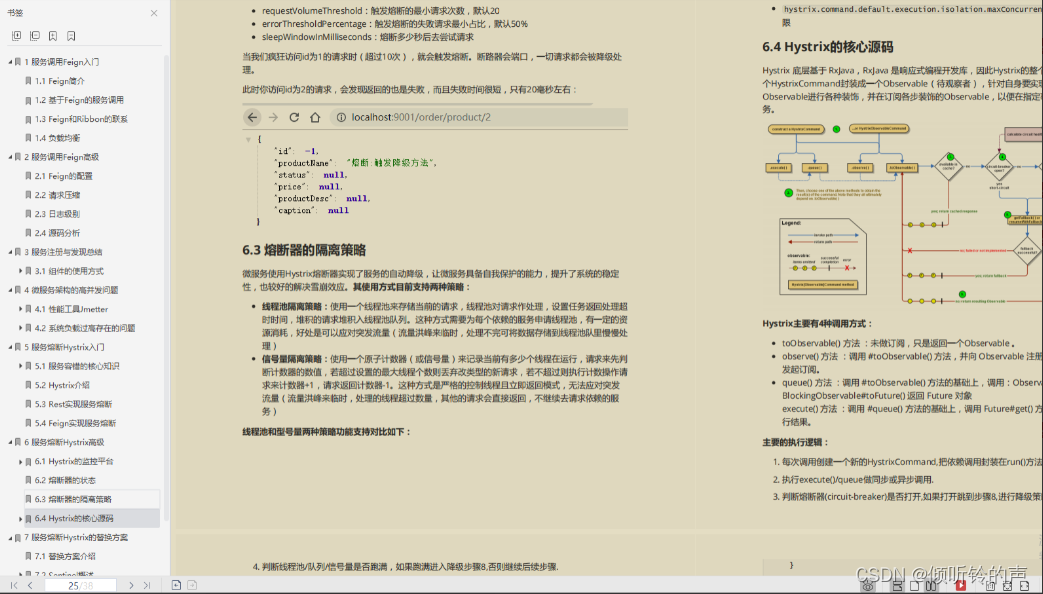Click heading 6.4 Hystrix的核心源码 in the page
1043x594 pixels.
point(827,47)
